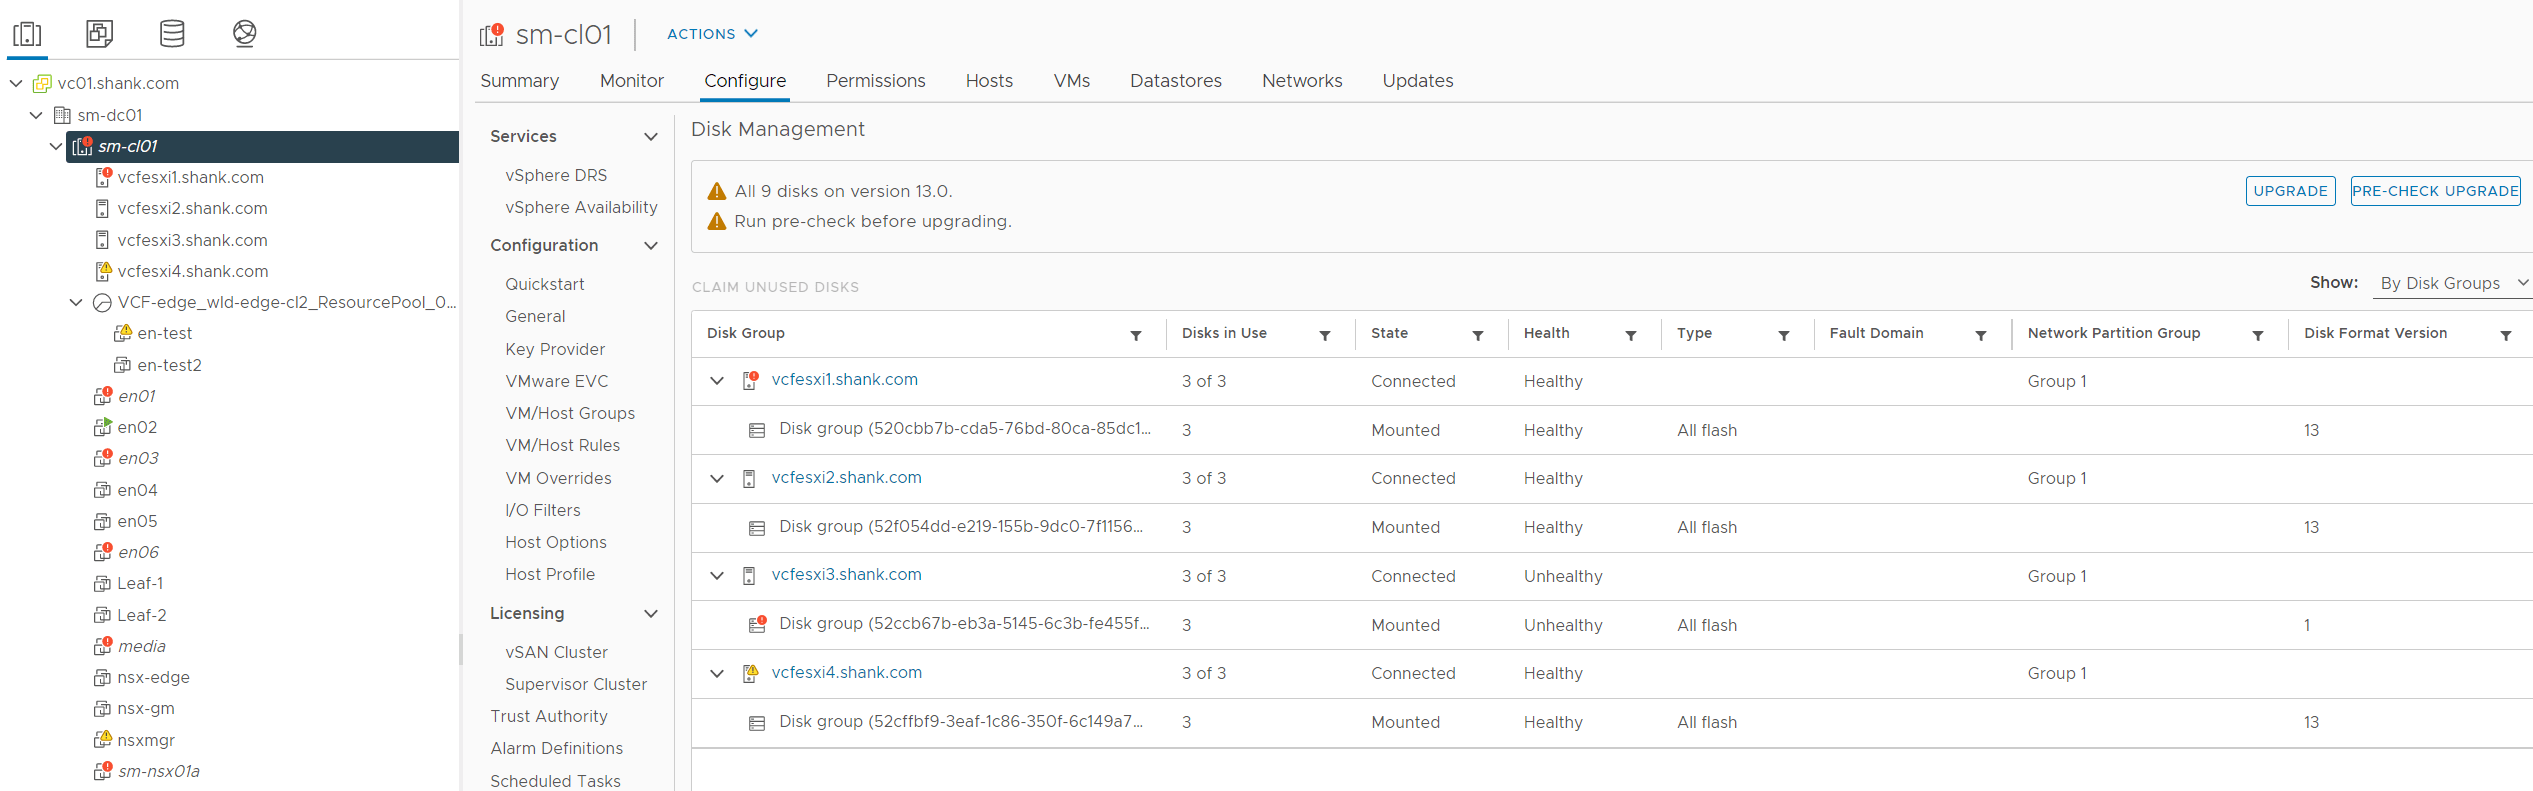Click VM icon for en-test
The width and height of the screenshot is (2533, 791).
coord(123,333)
